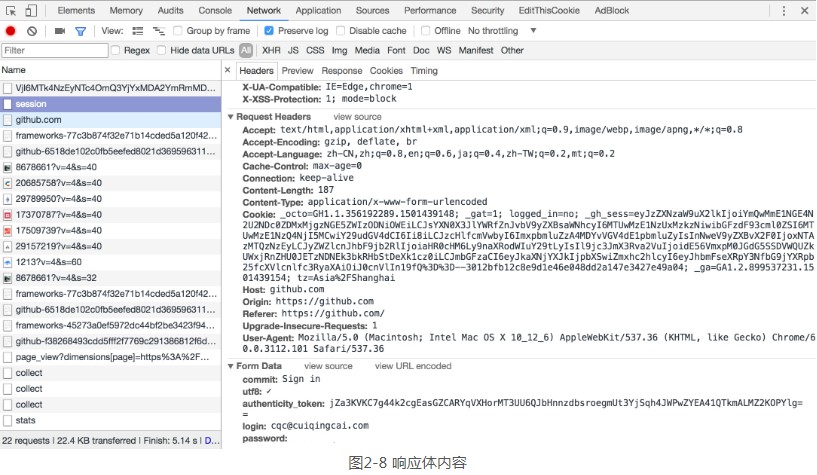Filter requests by JS type

[x=293, y=51]
